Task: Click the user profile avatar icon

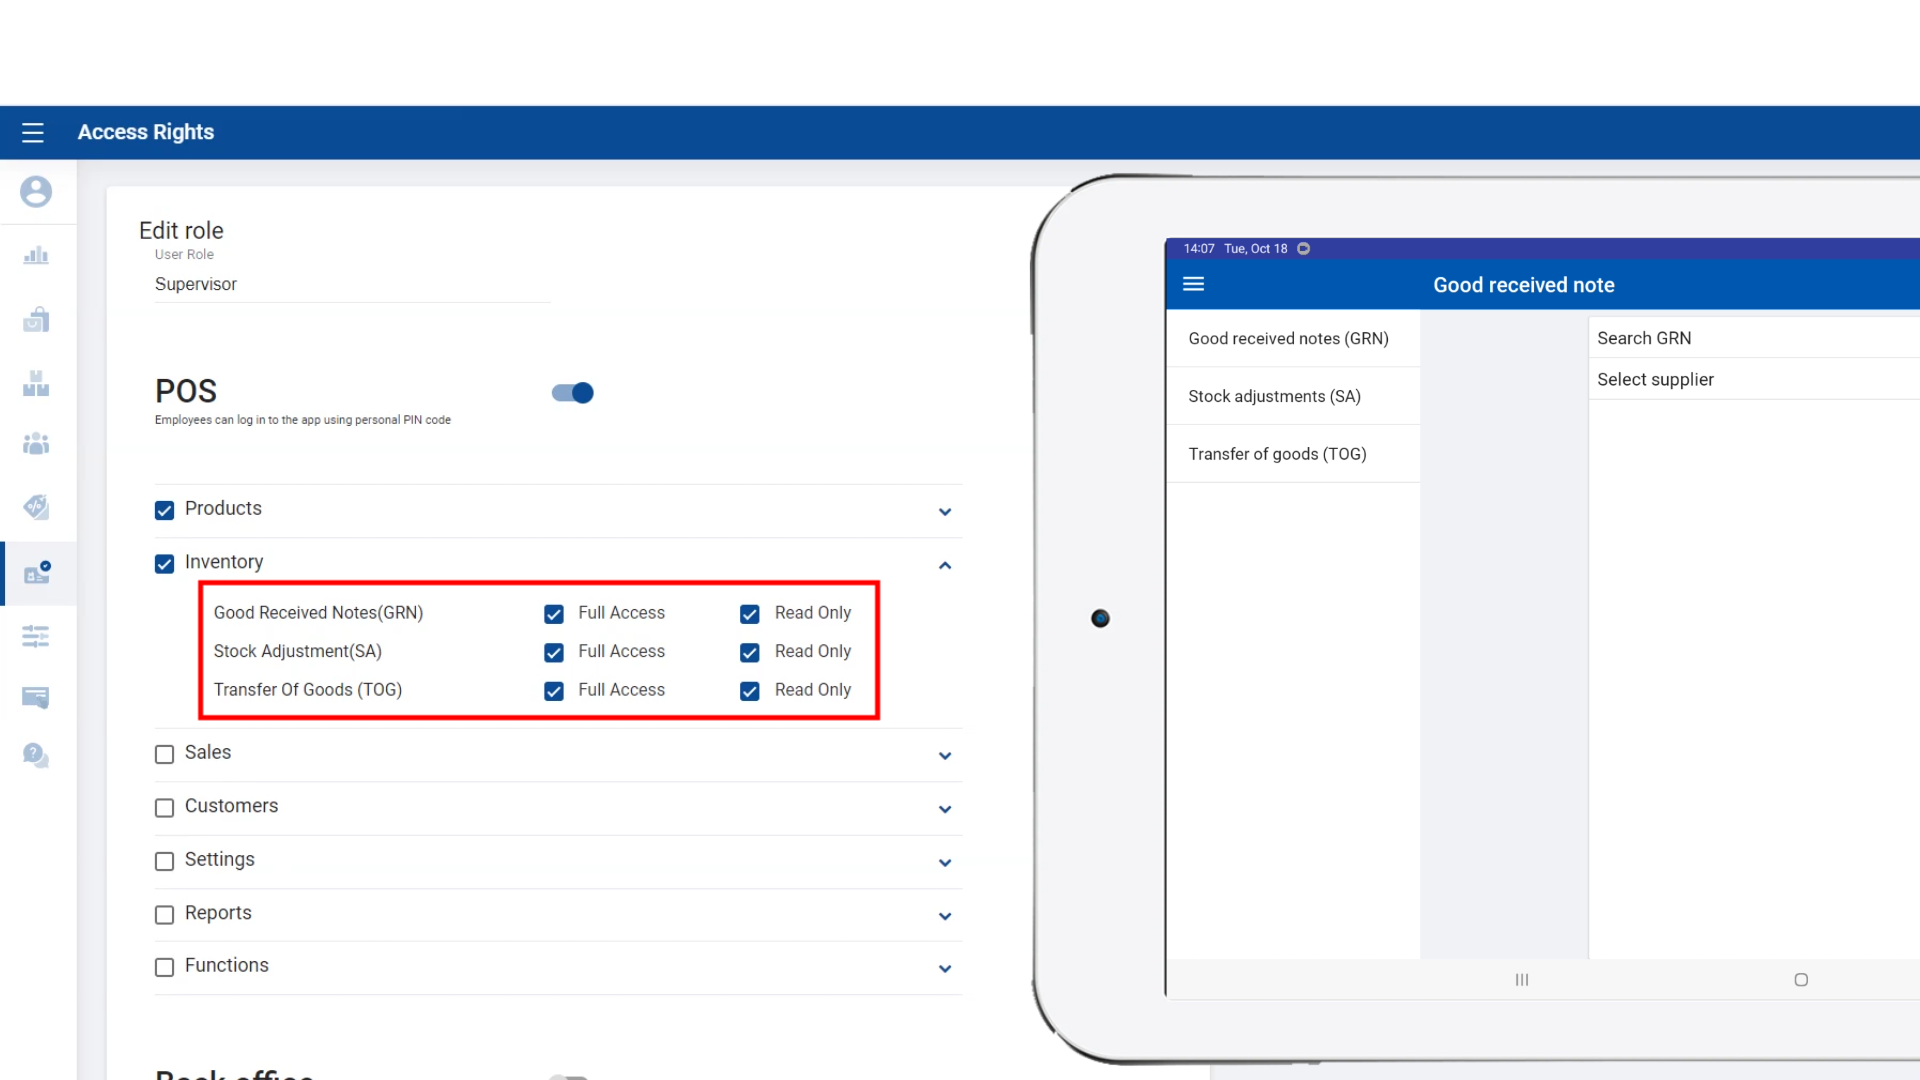Action: point(36,191)
